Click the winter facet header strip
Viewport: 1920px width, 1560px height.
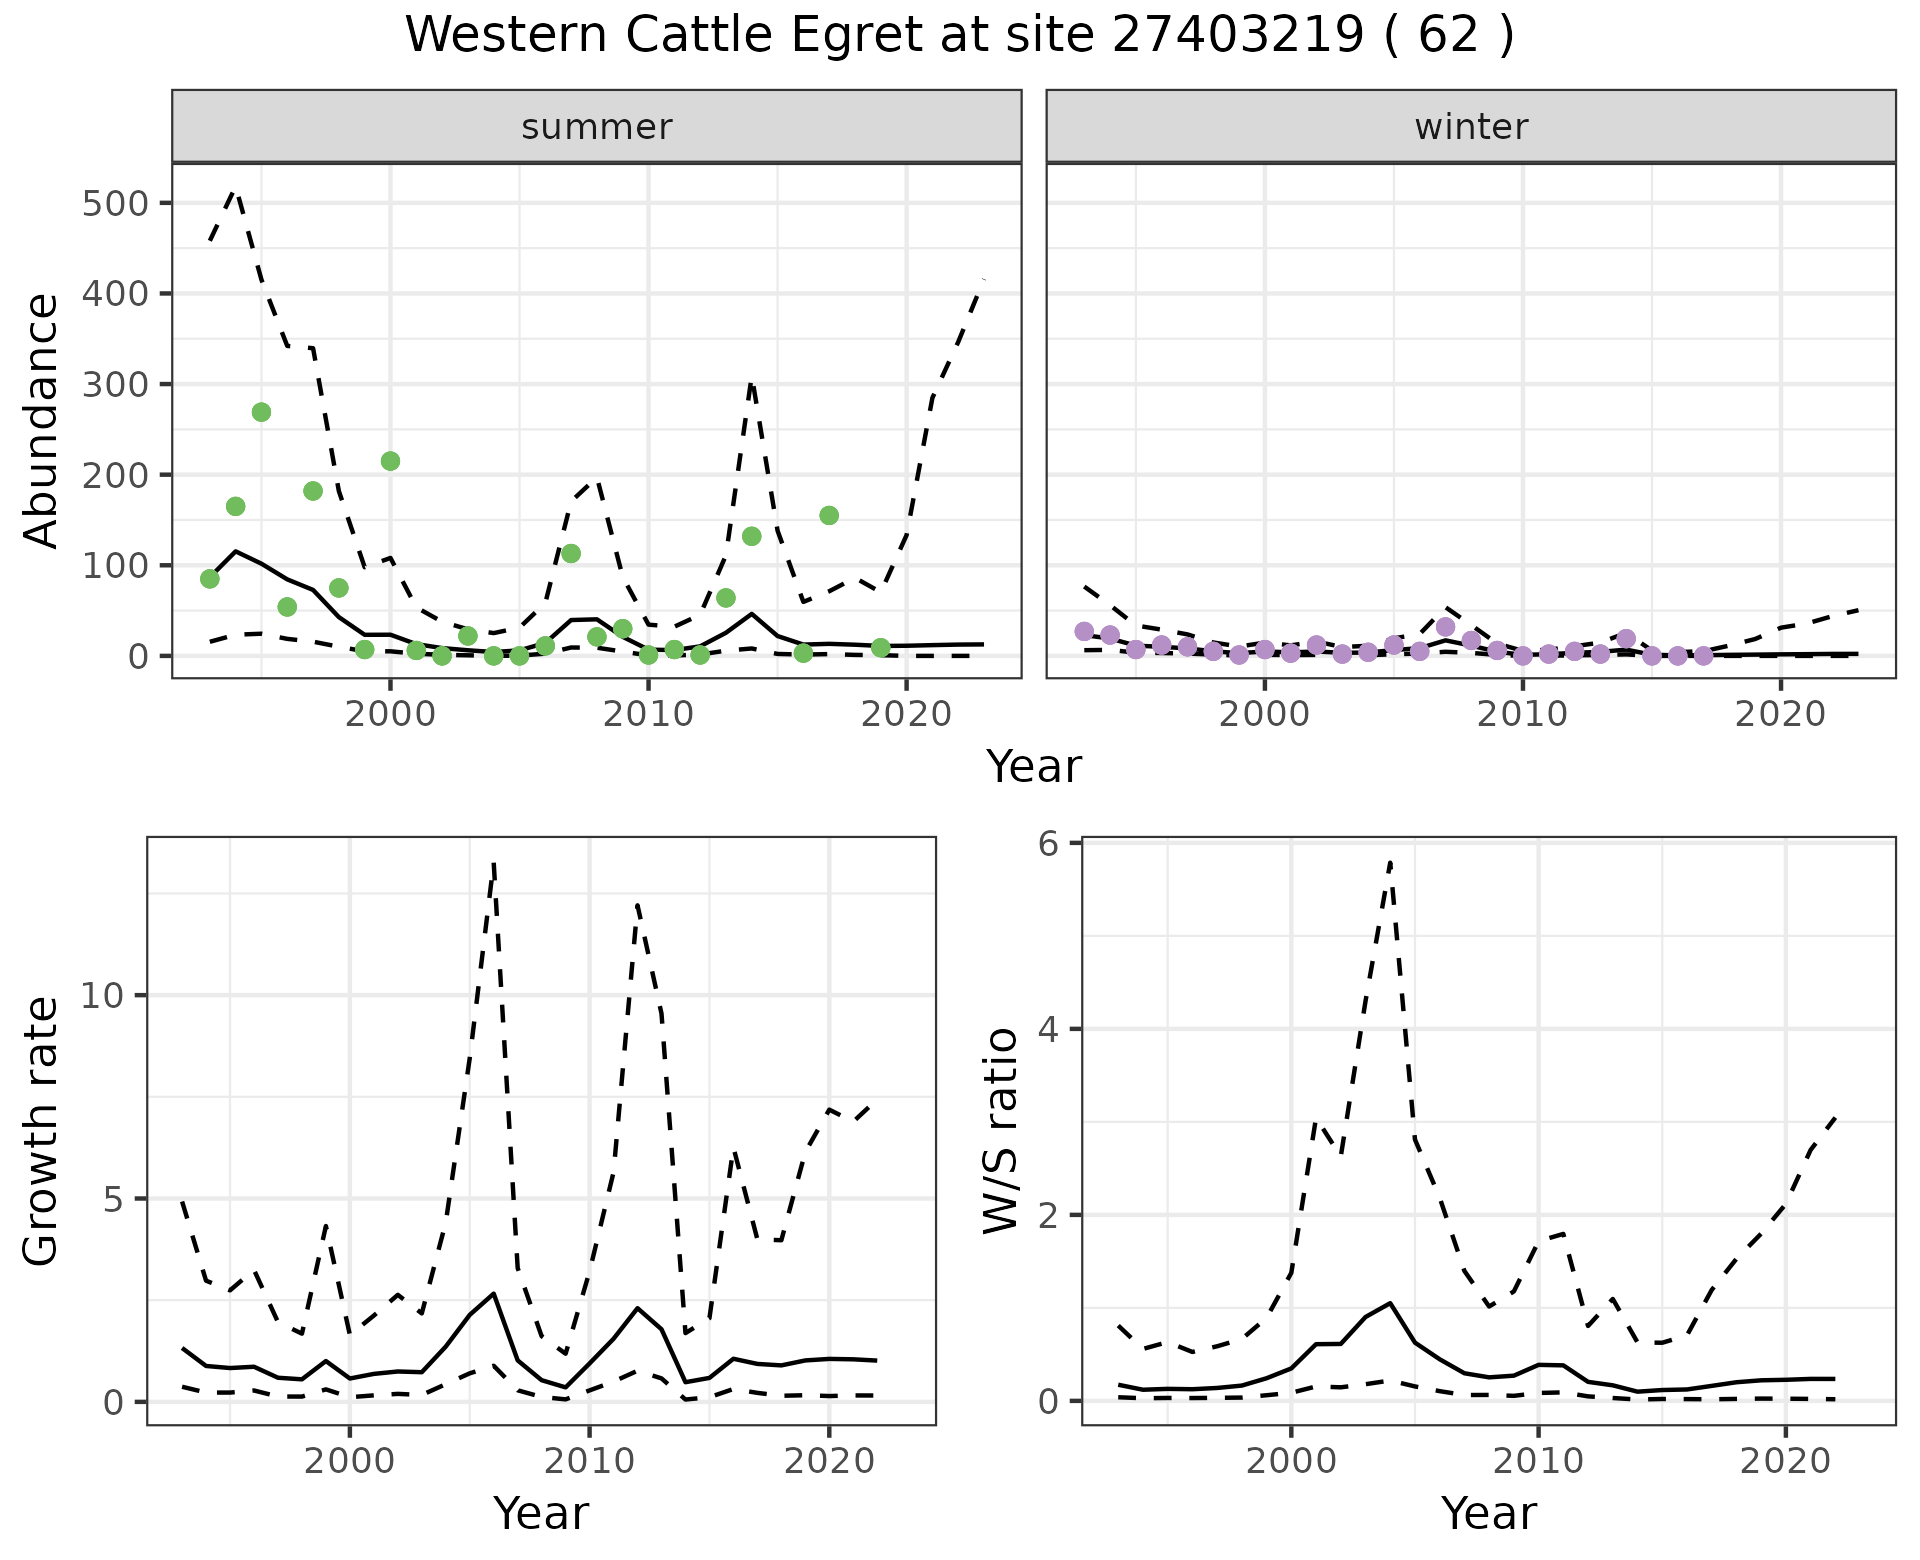tap(1470, 127)
